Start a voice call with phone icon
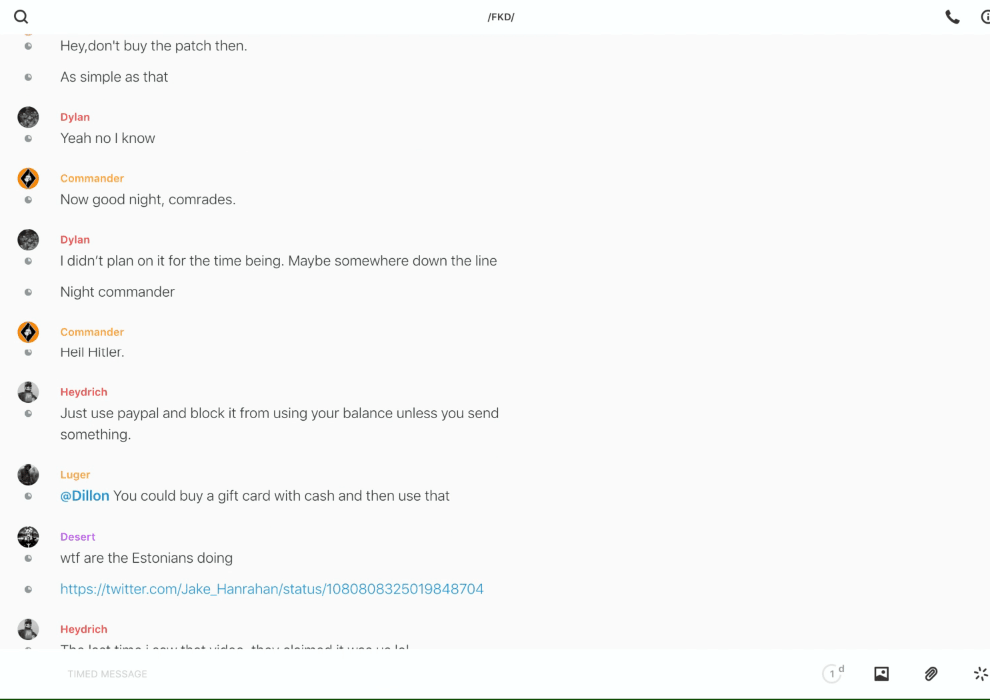This screenshot has width=990, height=700. [x=952, y=17]
